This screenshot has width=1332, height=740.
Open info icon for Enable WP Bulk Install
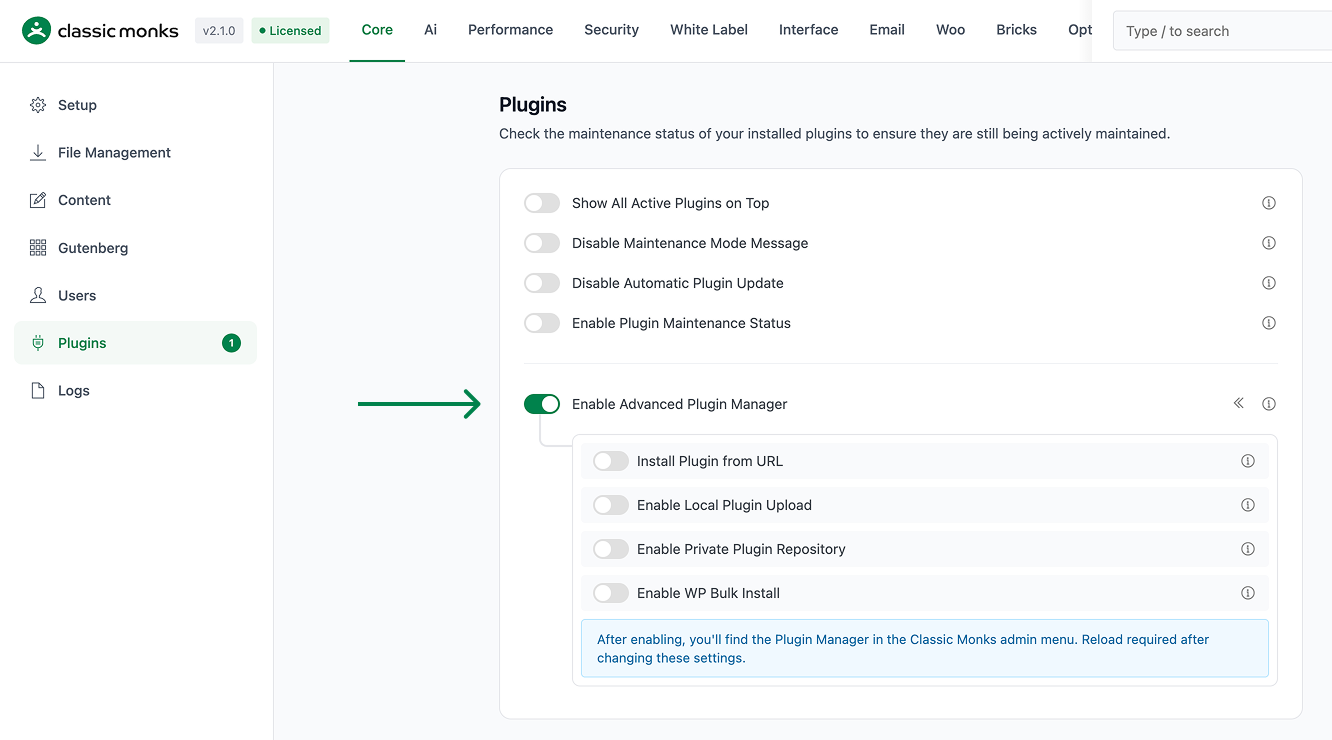(x=1248, y=593)
